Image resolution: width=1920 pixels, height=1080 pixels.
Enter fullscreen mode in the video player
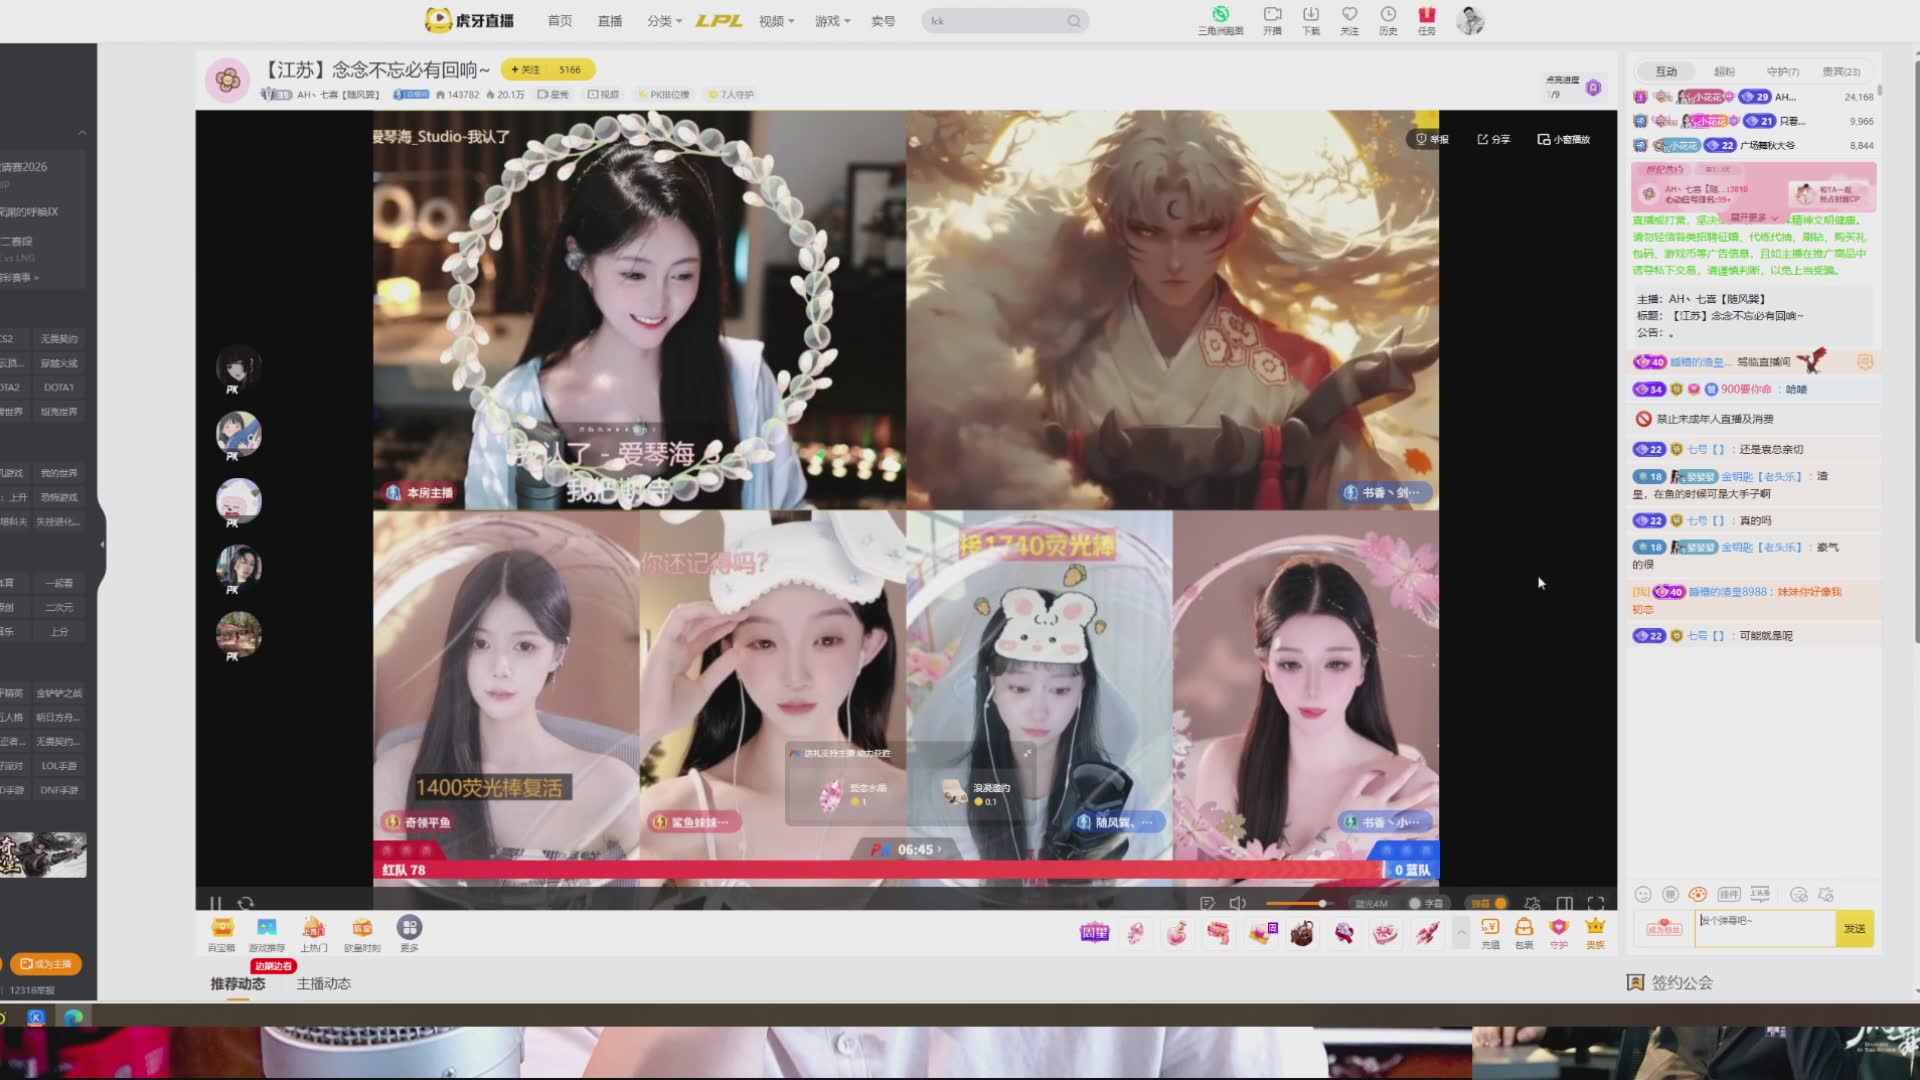point(1596,903)
